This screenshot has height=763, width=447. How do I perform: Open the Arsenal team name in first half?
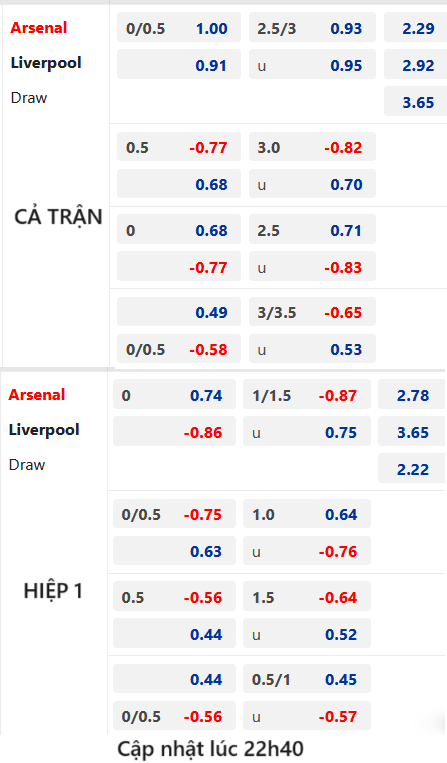36,394
